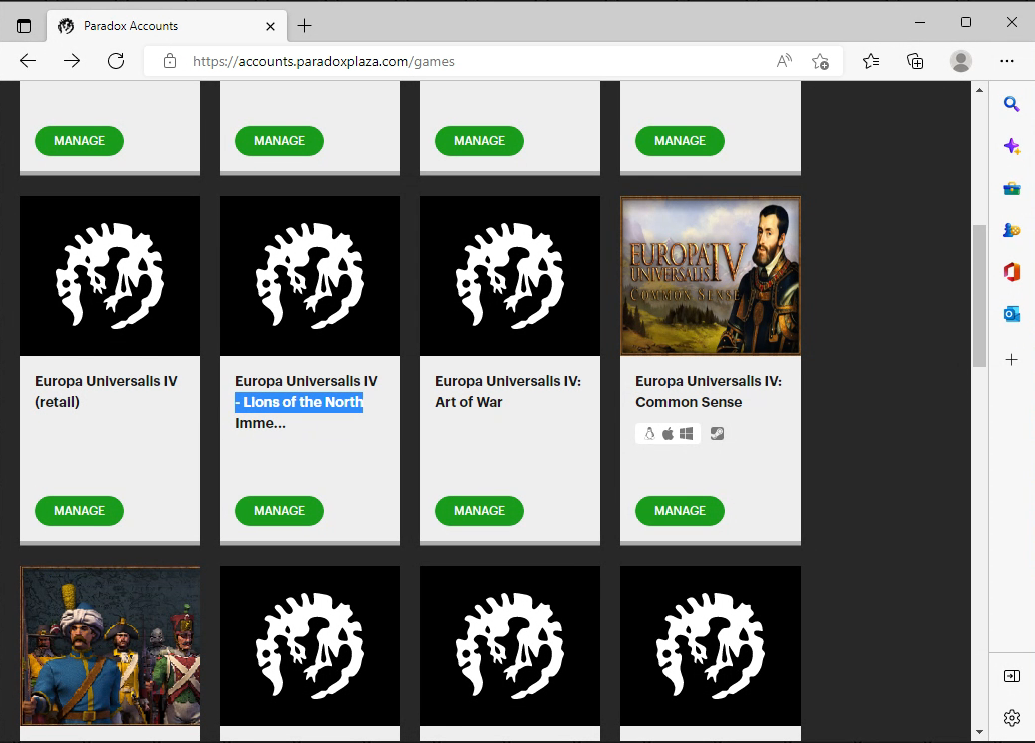The image size is (1035, 743).
Task: Go back to the previous page
Action: pos(28,61)
